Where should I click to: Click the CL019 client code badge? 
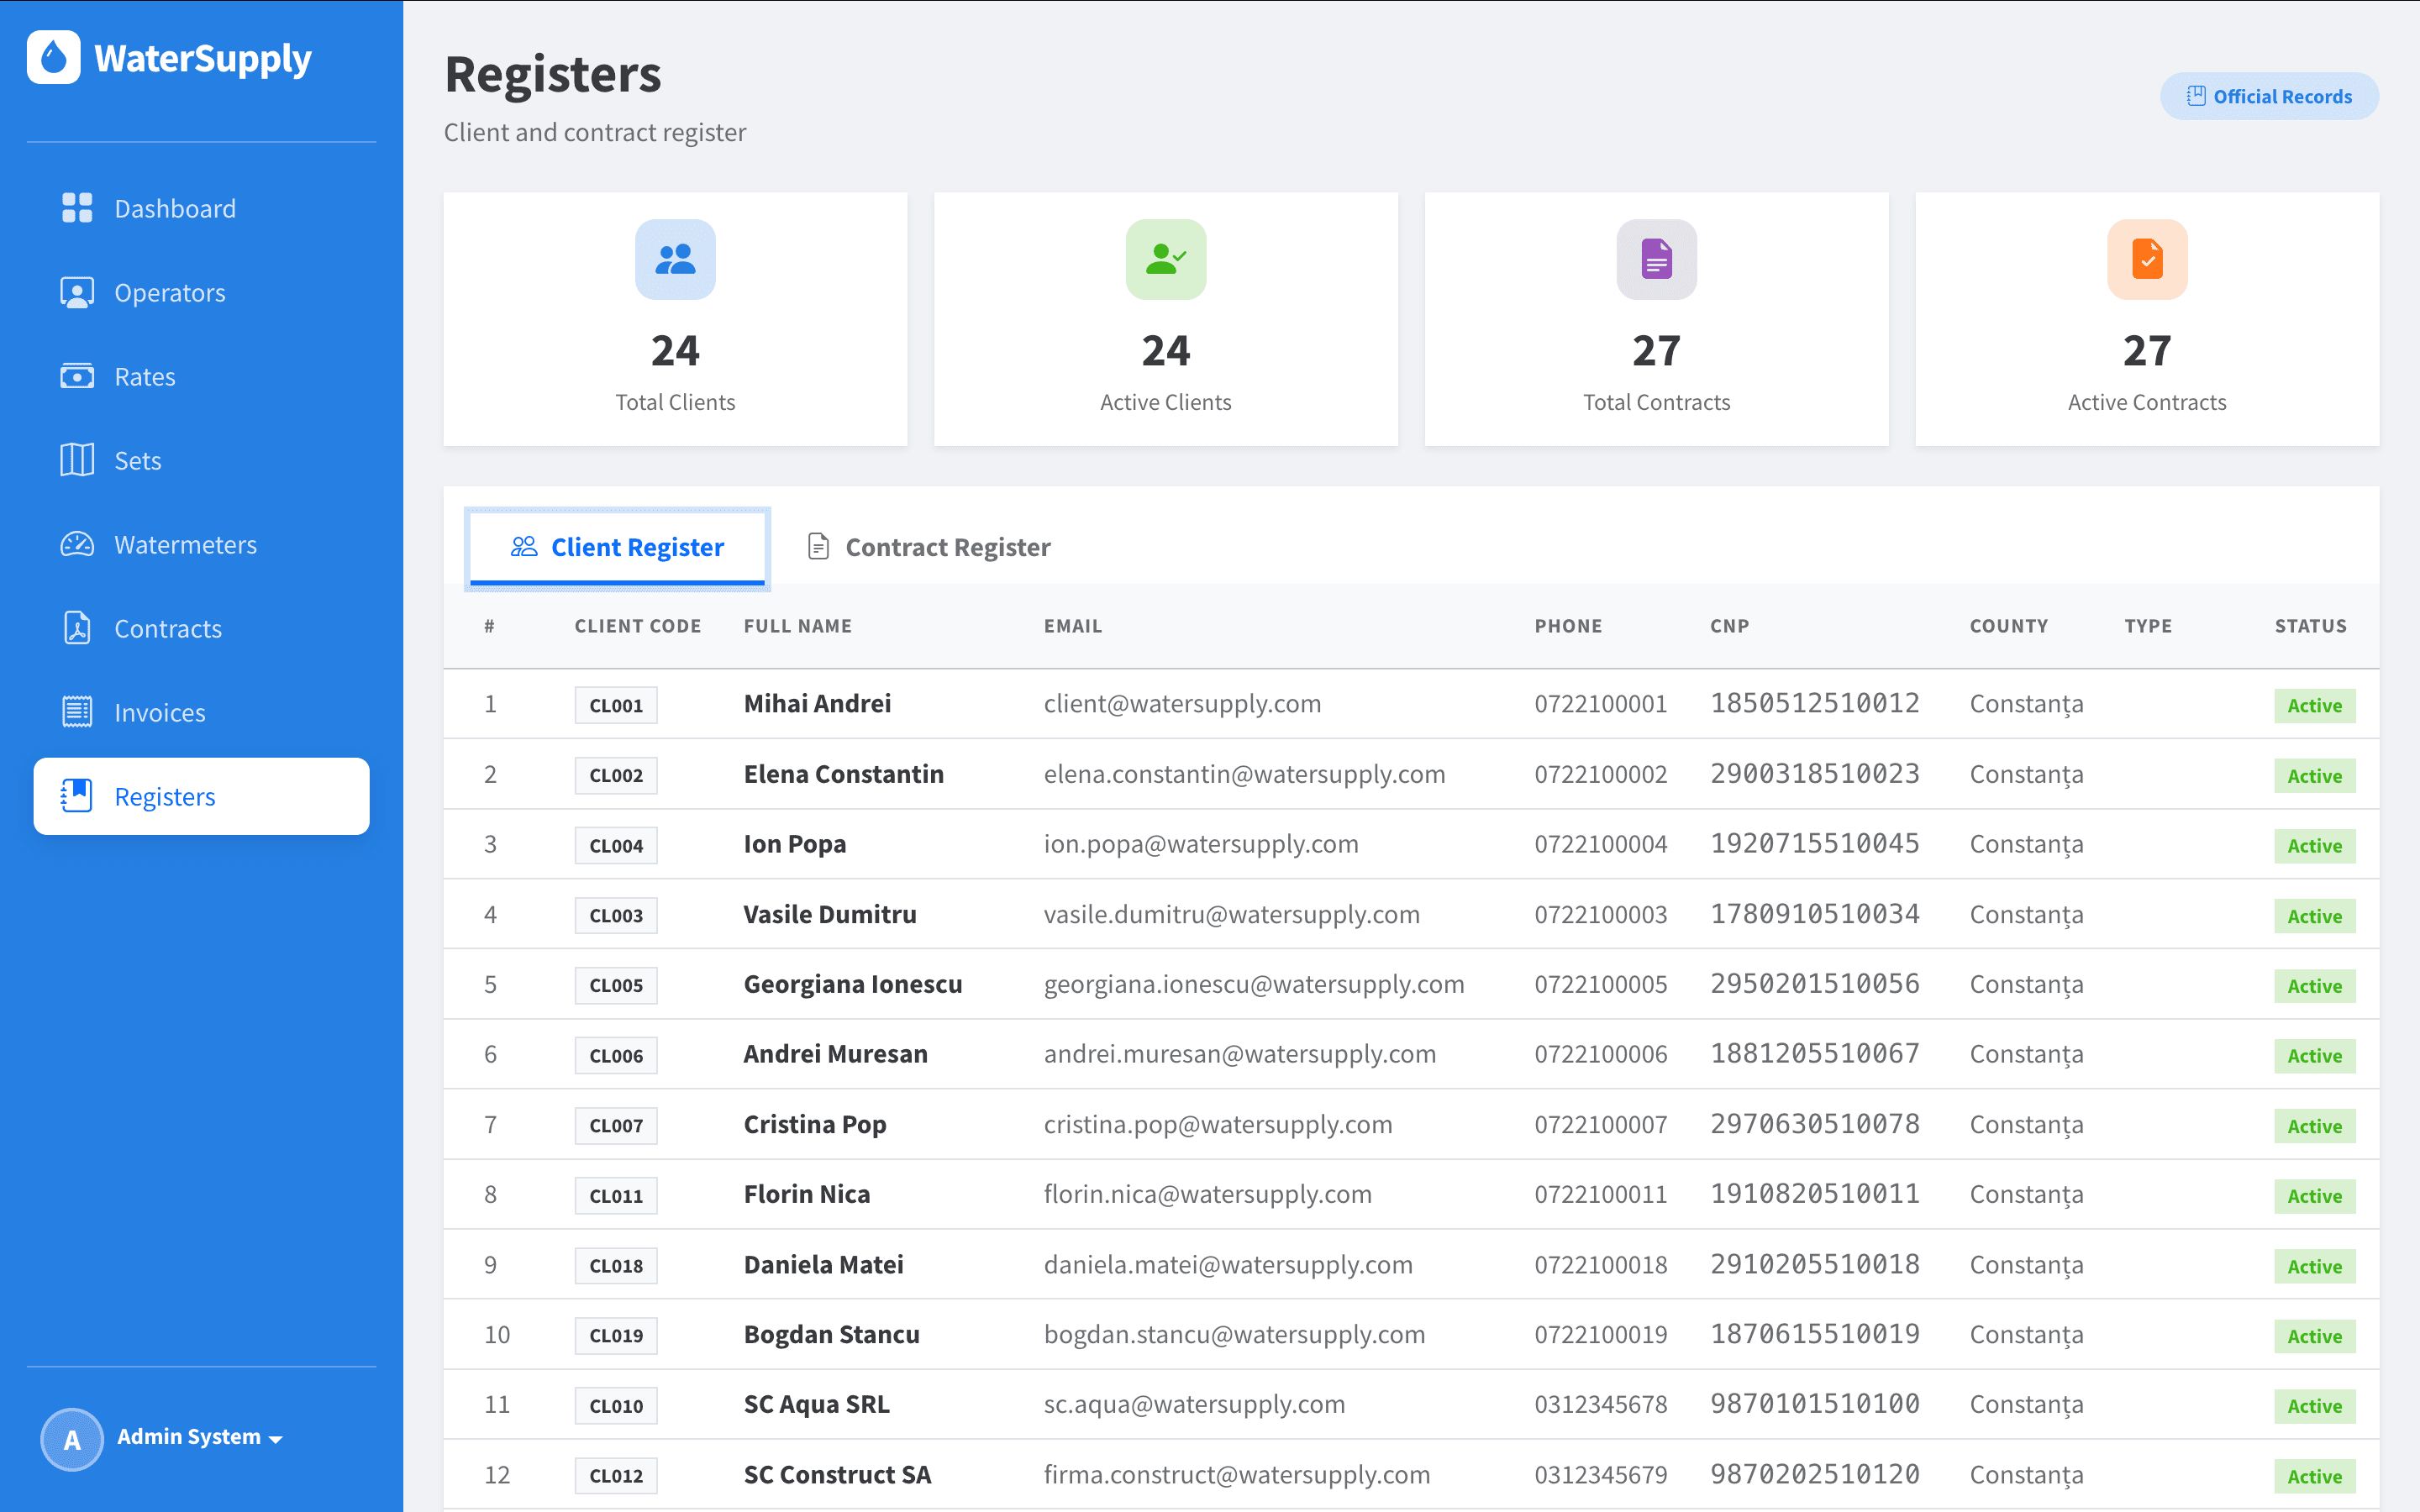(x=616, y=1335)
